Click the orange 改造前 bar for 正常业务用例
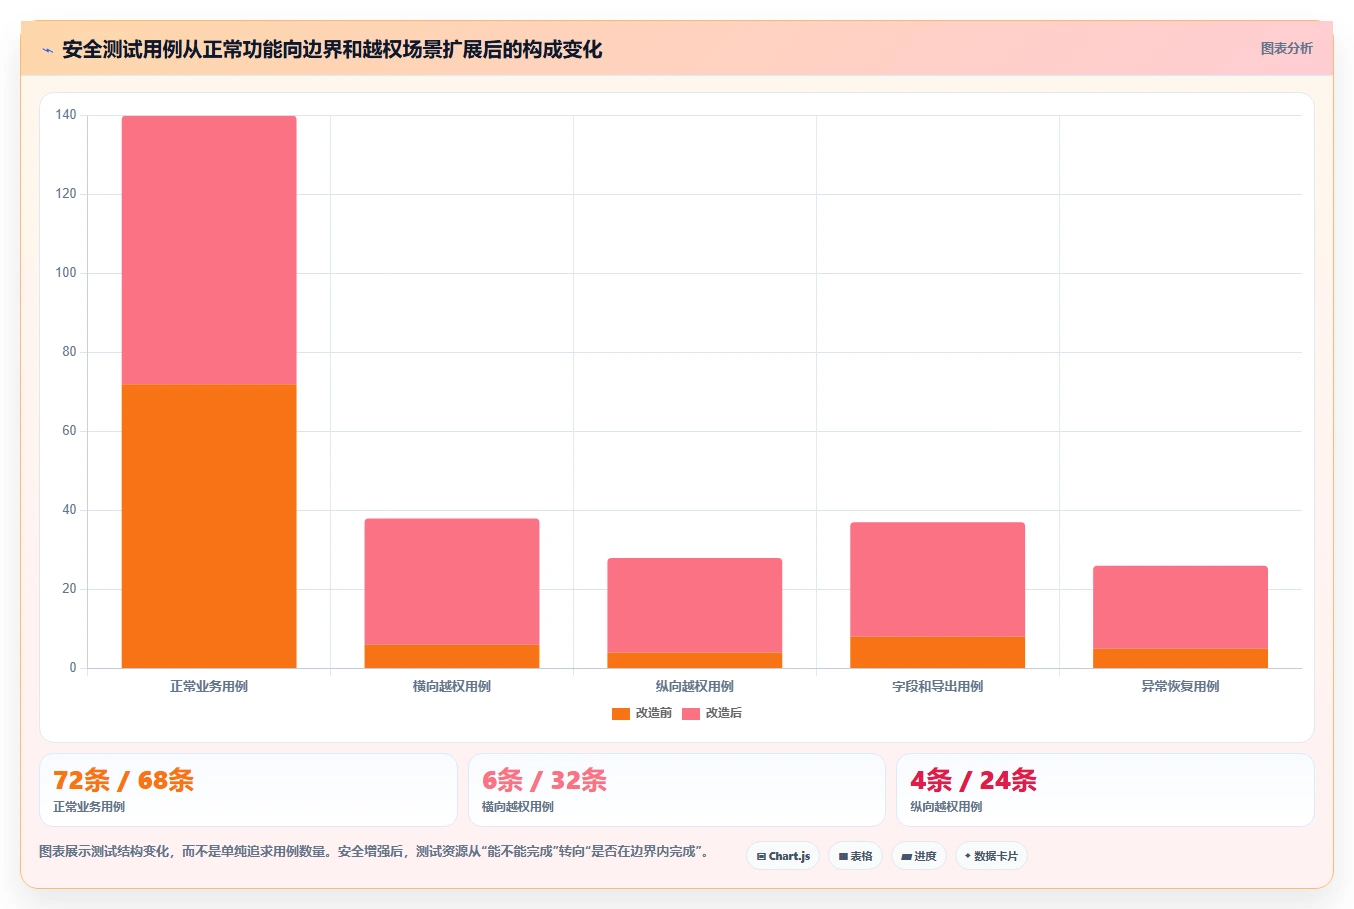The width and height of the screenshot is (1354, 909). tap(209, 526)
